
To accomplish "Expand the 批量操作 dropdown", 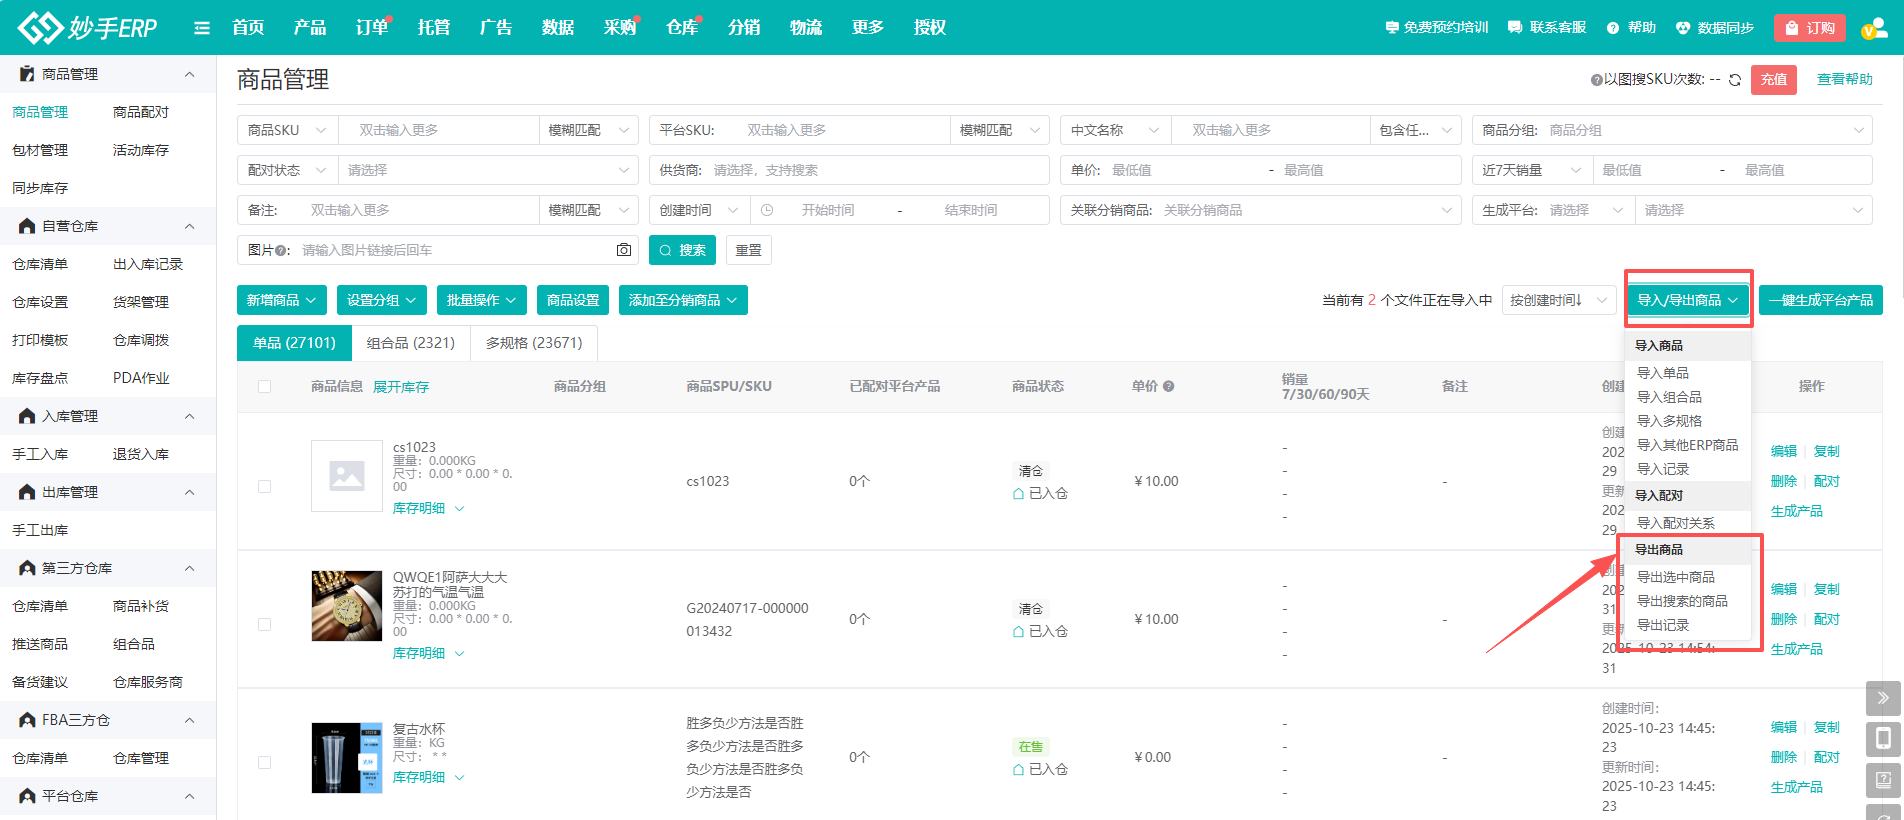I will pyautogui.click(x=481, y=300).
